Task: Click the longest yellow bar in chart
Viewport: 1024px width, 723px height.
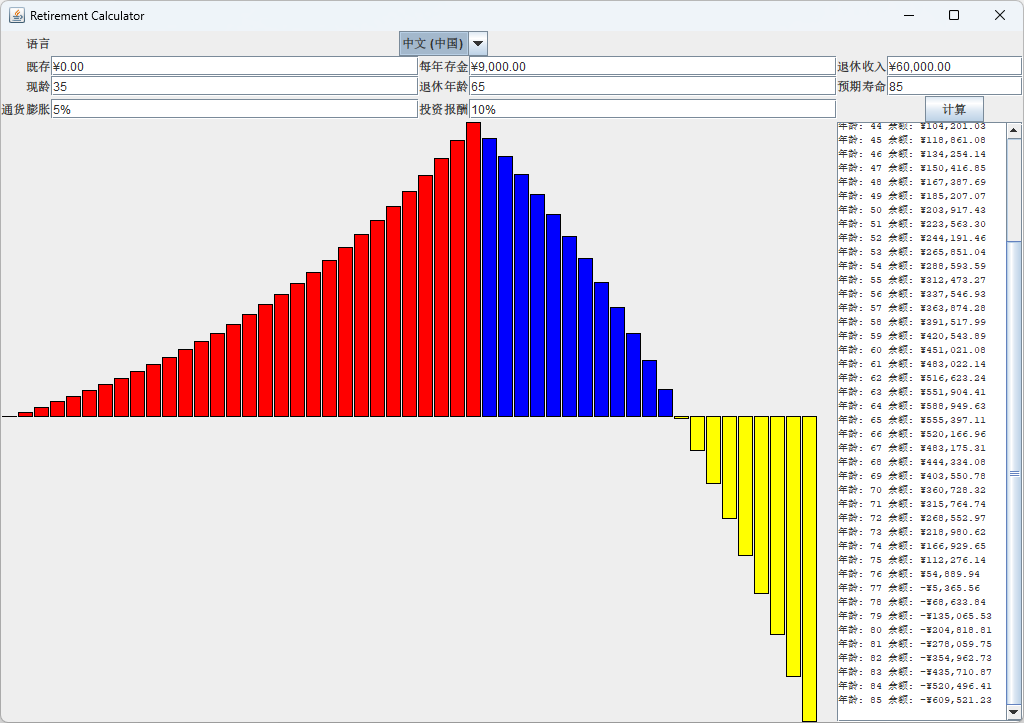Action: click(x=809, y=568)
